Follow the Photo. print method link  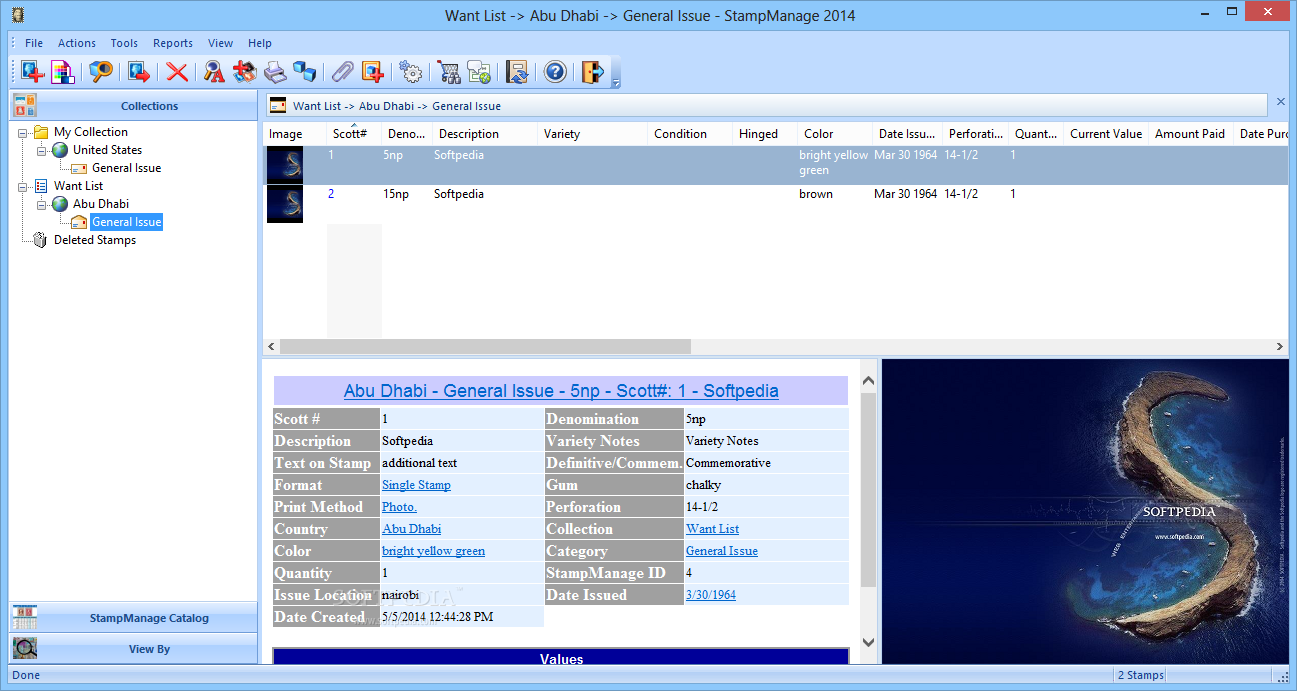click(x=399, y=507)
